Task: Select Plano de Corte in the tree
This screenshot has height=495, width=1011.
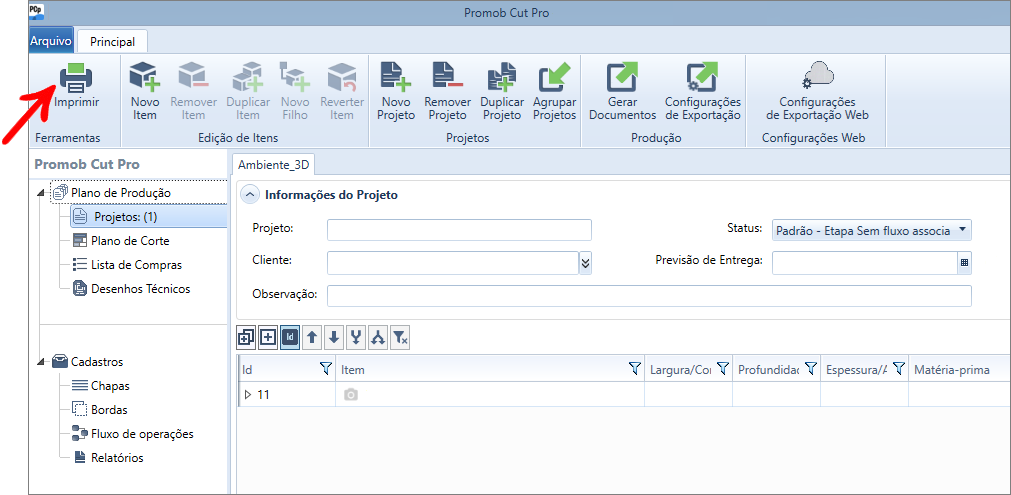Action: (129, 241)
